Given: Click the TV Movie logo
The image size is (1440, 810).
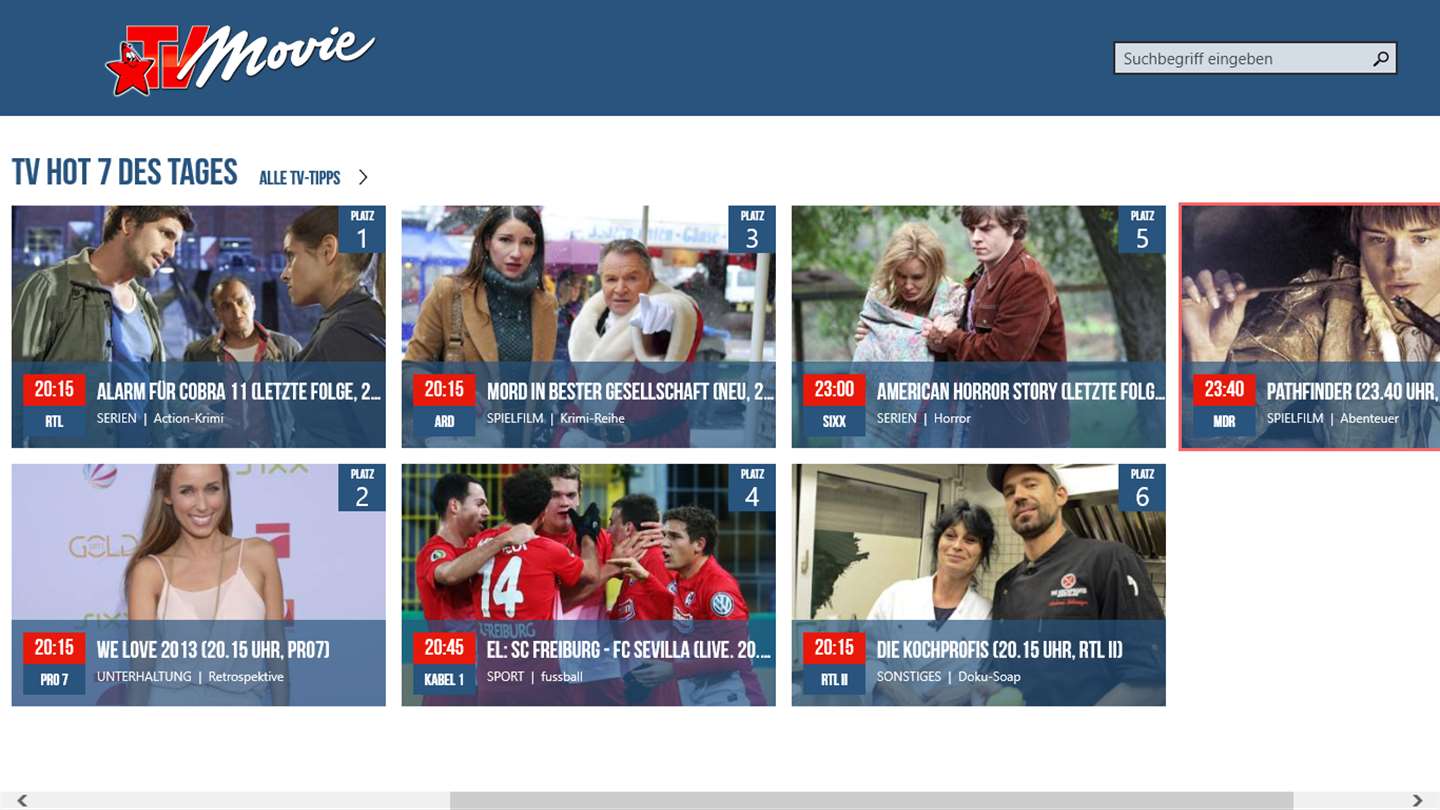Looking at the screenshot, I should pos(240,59).
